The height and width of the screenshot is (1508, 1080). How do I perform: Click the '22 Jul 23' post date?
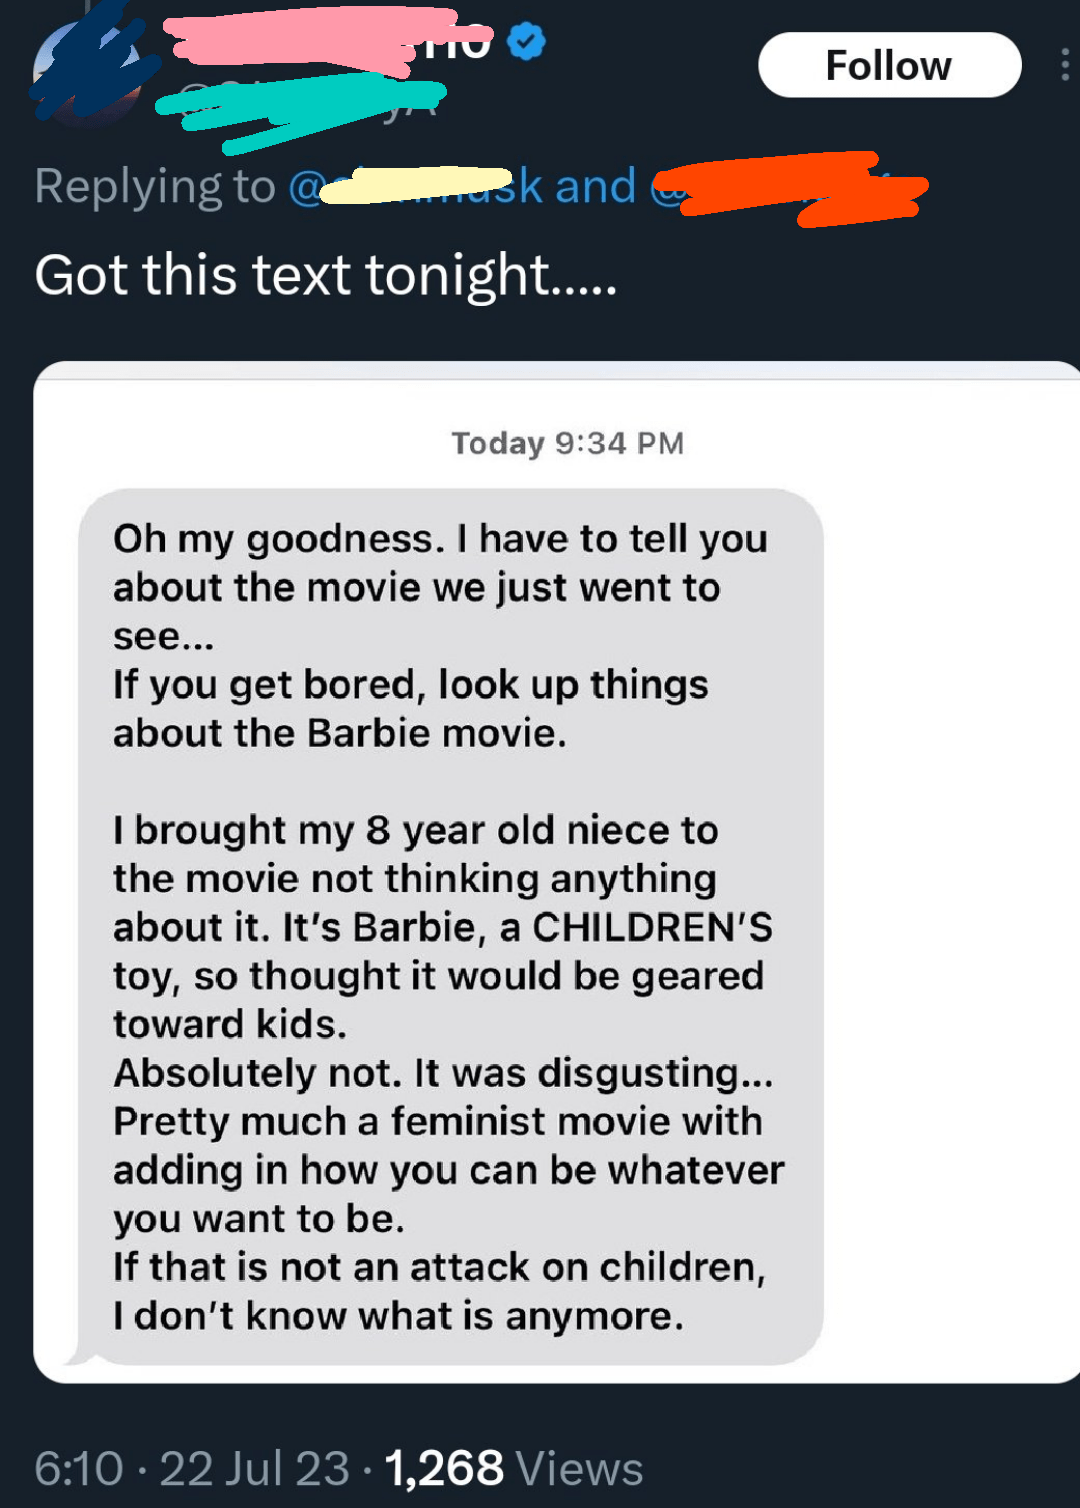[x=254, y=1468]
